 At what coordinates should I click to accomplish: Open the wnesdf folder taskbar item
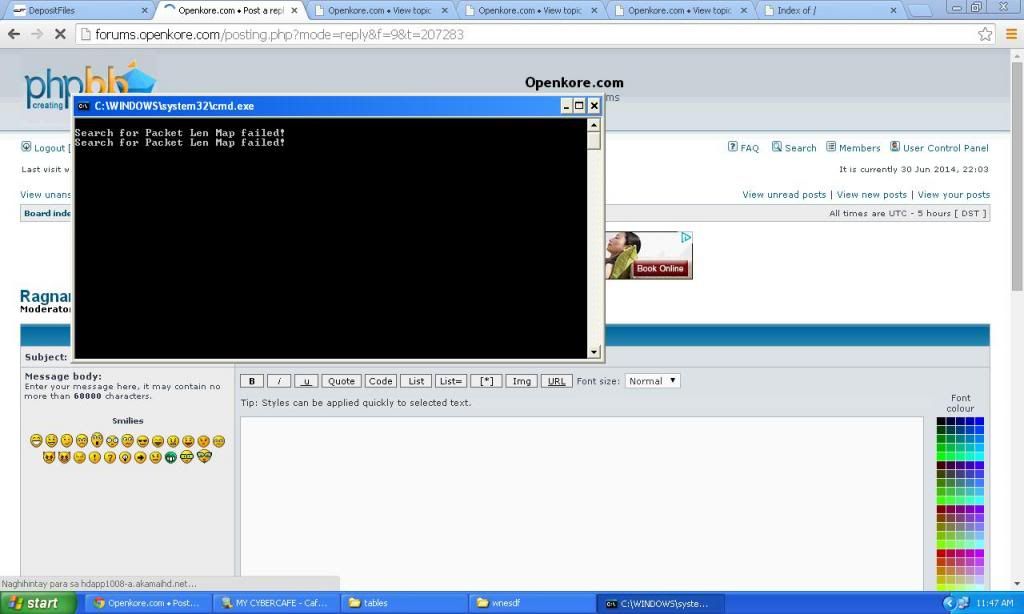pyautogui.click(x=532, y=603)
